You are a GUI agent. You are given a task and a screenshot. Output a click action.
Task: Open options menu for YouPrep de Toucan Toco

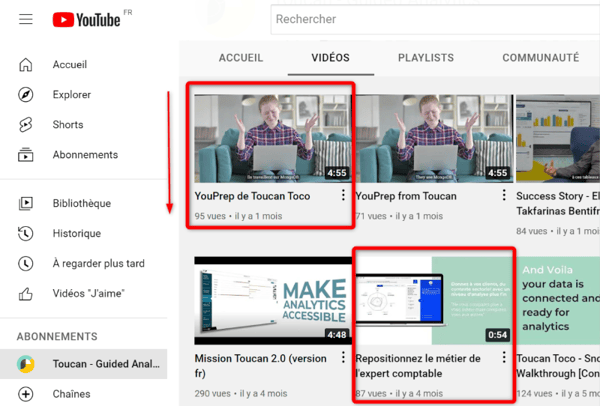[343, 196]
